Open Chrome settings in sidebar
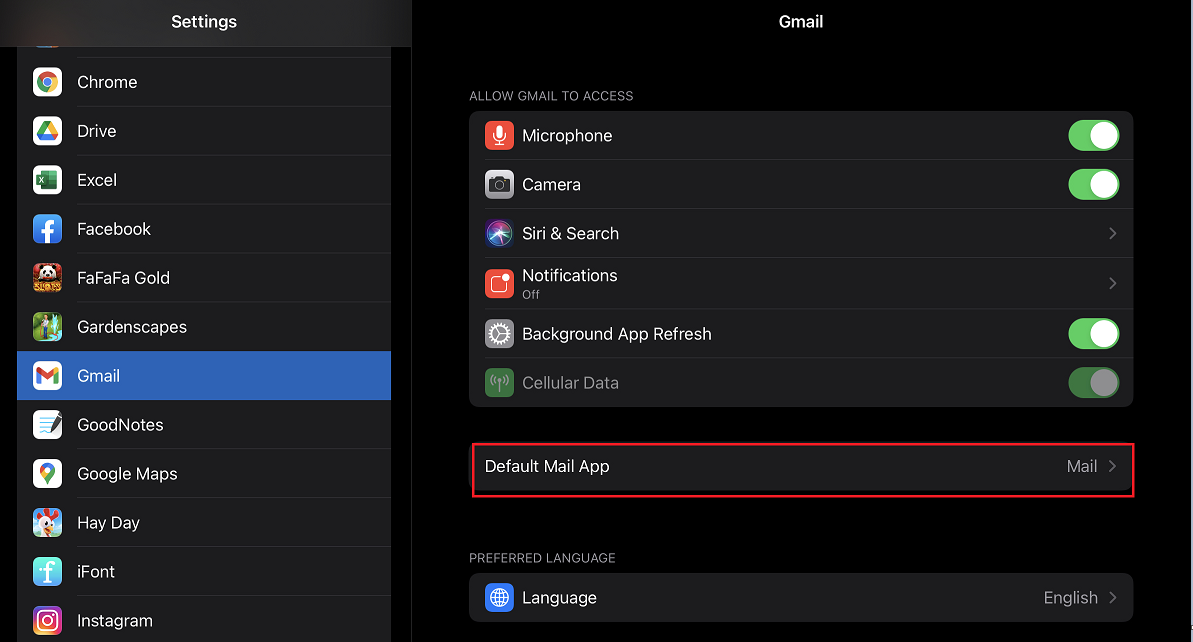Image resolution: width=1193 pixels, height=642 pixels. tap(204, 82)
